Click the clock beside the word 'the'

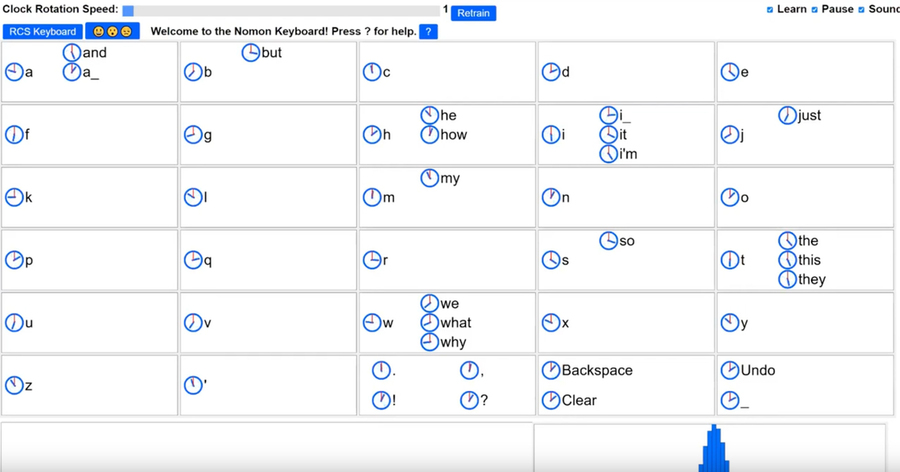click(788, 241)
